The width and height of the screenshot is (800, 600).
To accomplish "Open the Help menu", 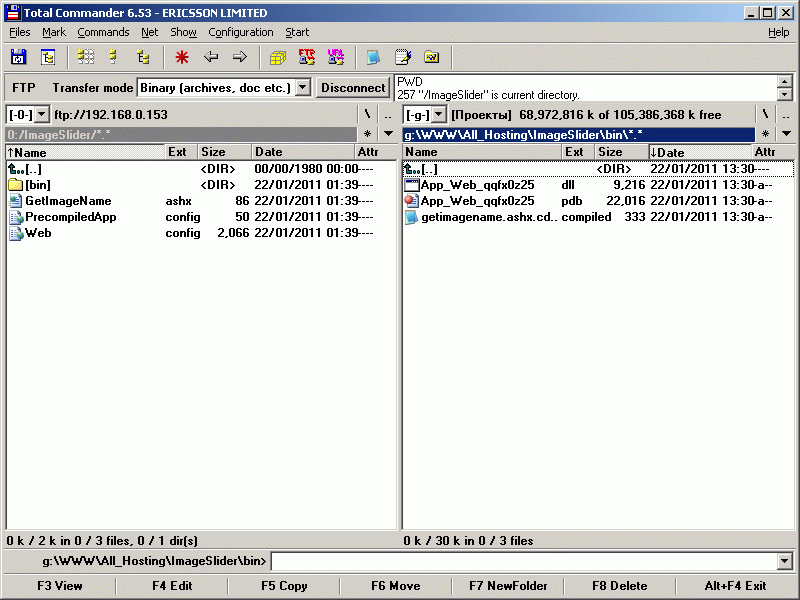I will click(x=779, y=32).
